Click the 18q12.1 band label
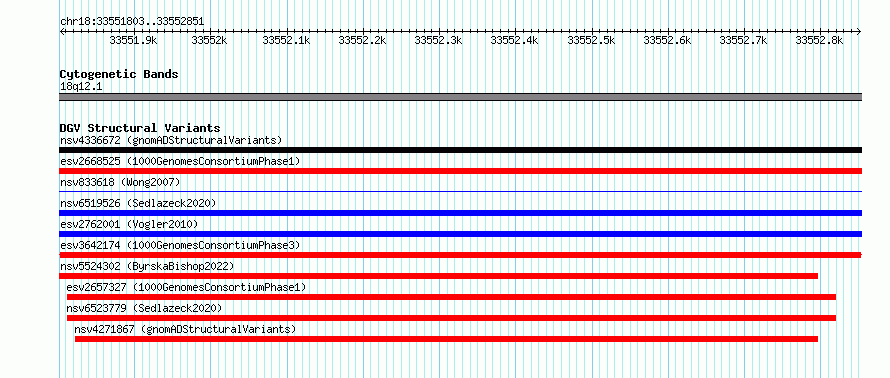The height and width of the screenshot is (378, 890). pyautogui.click(x=81, y=87)
